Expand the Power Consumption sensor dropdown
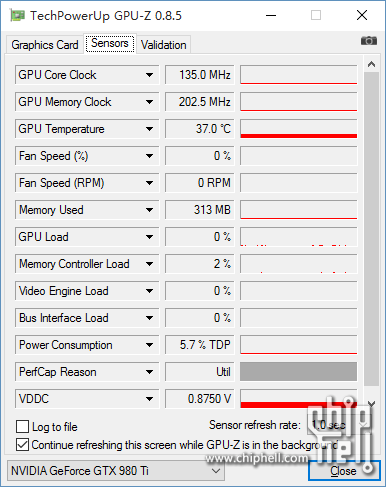The image size is (386, 487). (x=149, y=345)
